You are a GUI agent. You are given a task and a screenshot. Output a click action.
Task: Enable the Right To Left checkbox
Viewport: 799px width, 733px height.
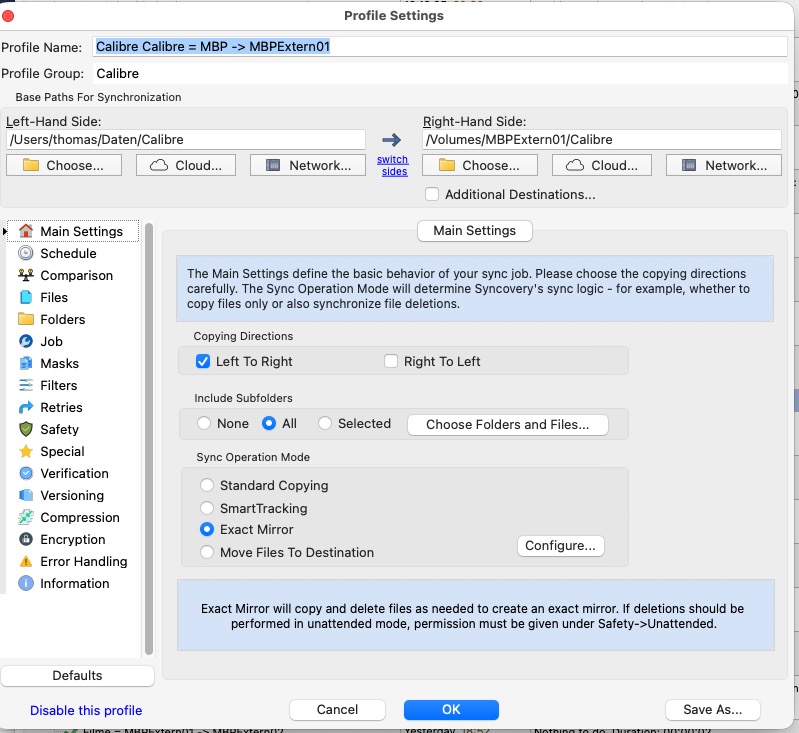click(391, 361)
